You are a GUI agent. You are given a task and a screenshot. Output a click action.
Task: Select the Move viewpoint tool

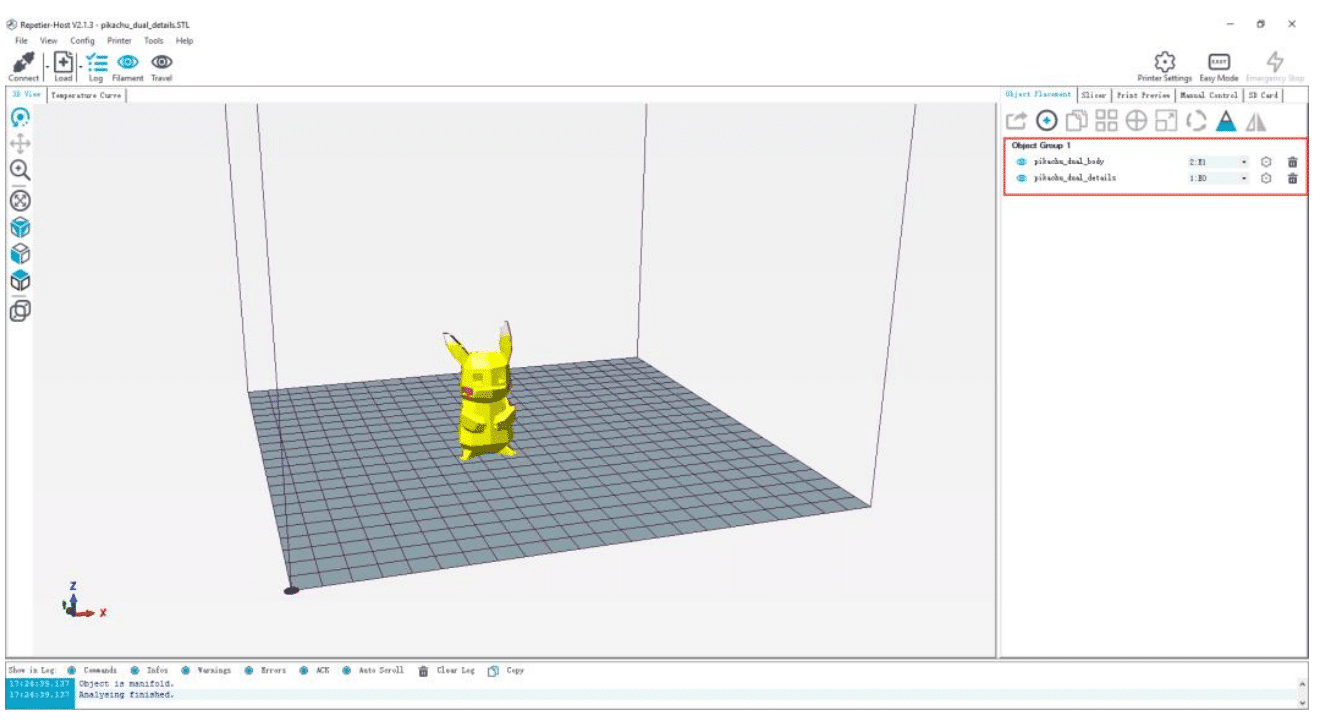point(19,143)
